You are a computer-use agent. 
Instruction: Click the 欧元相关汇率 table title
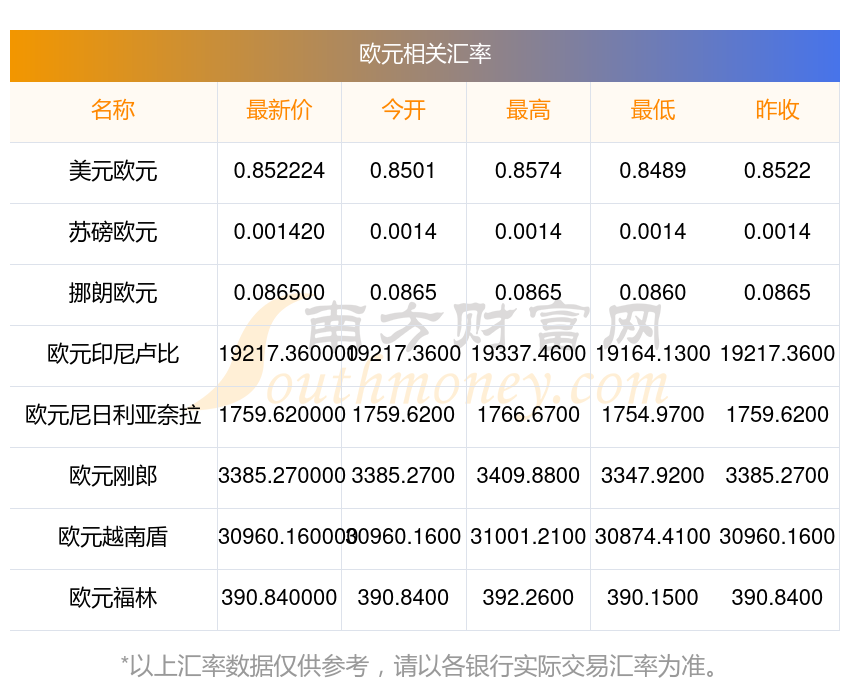click(425, 54)
